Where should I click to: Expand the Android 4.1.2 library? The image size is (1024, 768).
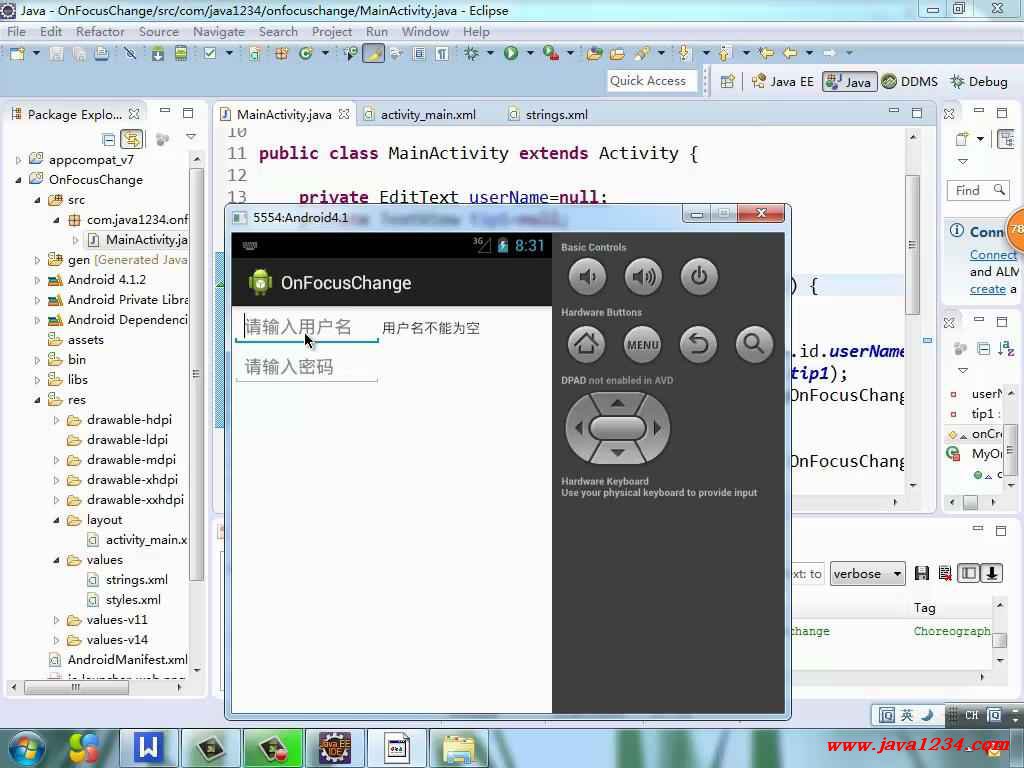[x=37, y=280]
